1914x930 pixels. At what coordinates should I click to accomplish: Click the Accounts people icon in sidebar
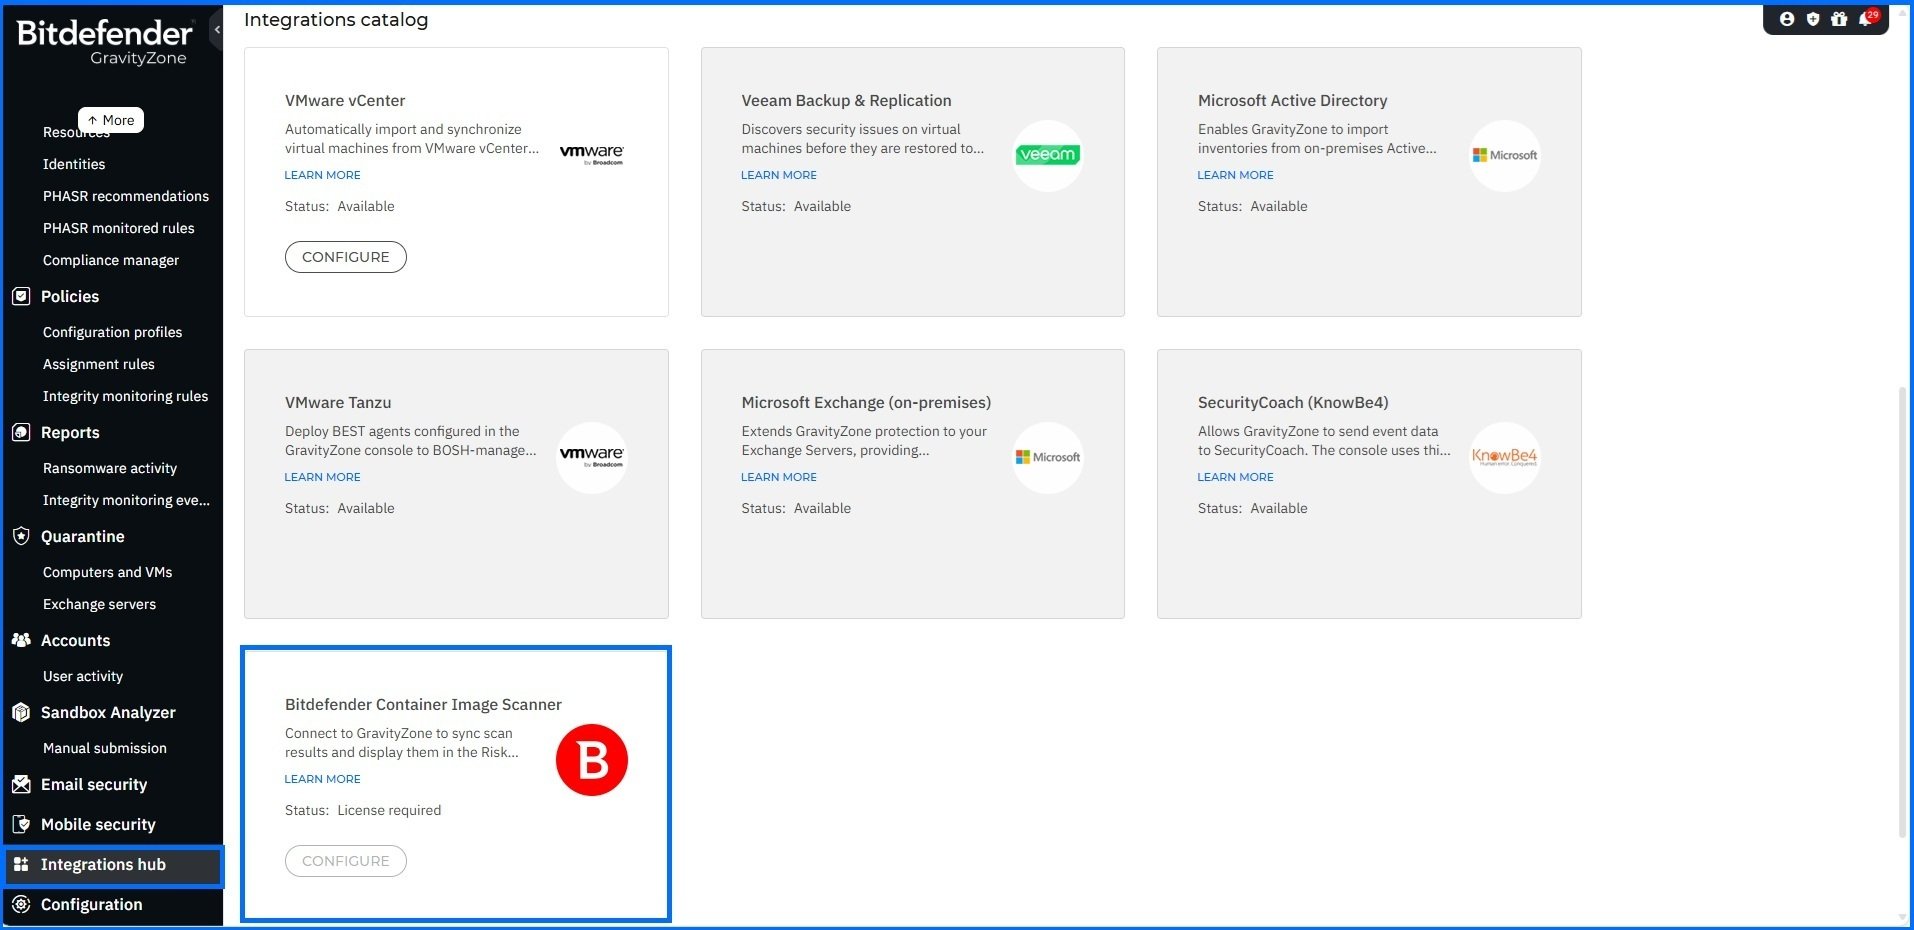point(21,640)
